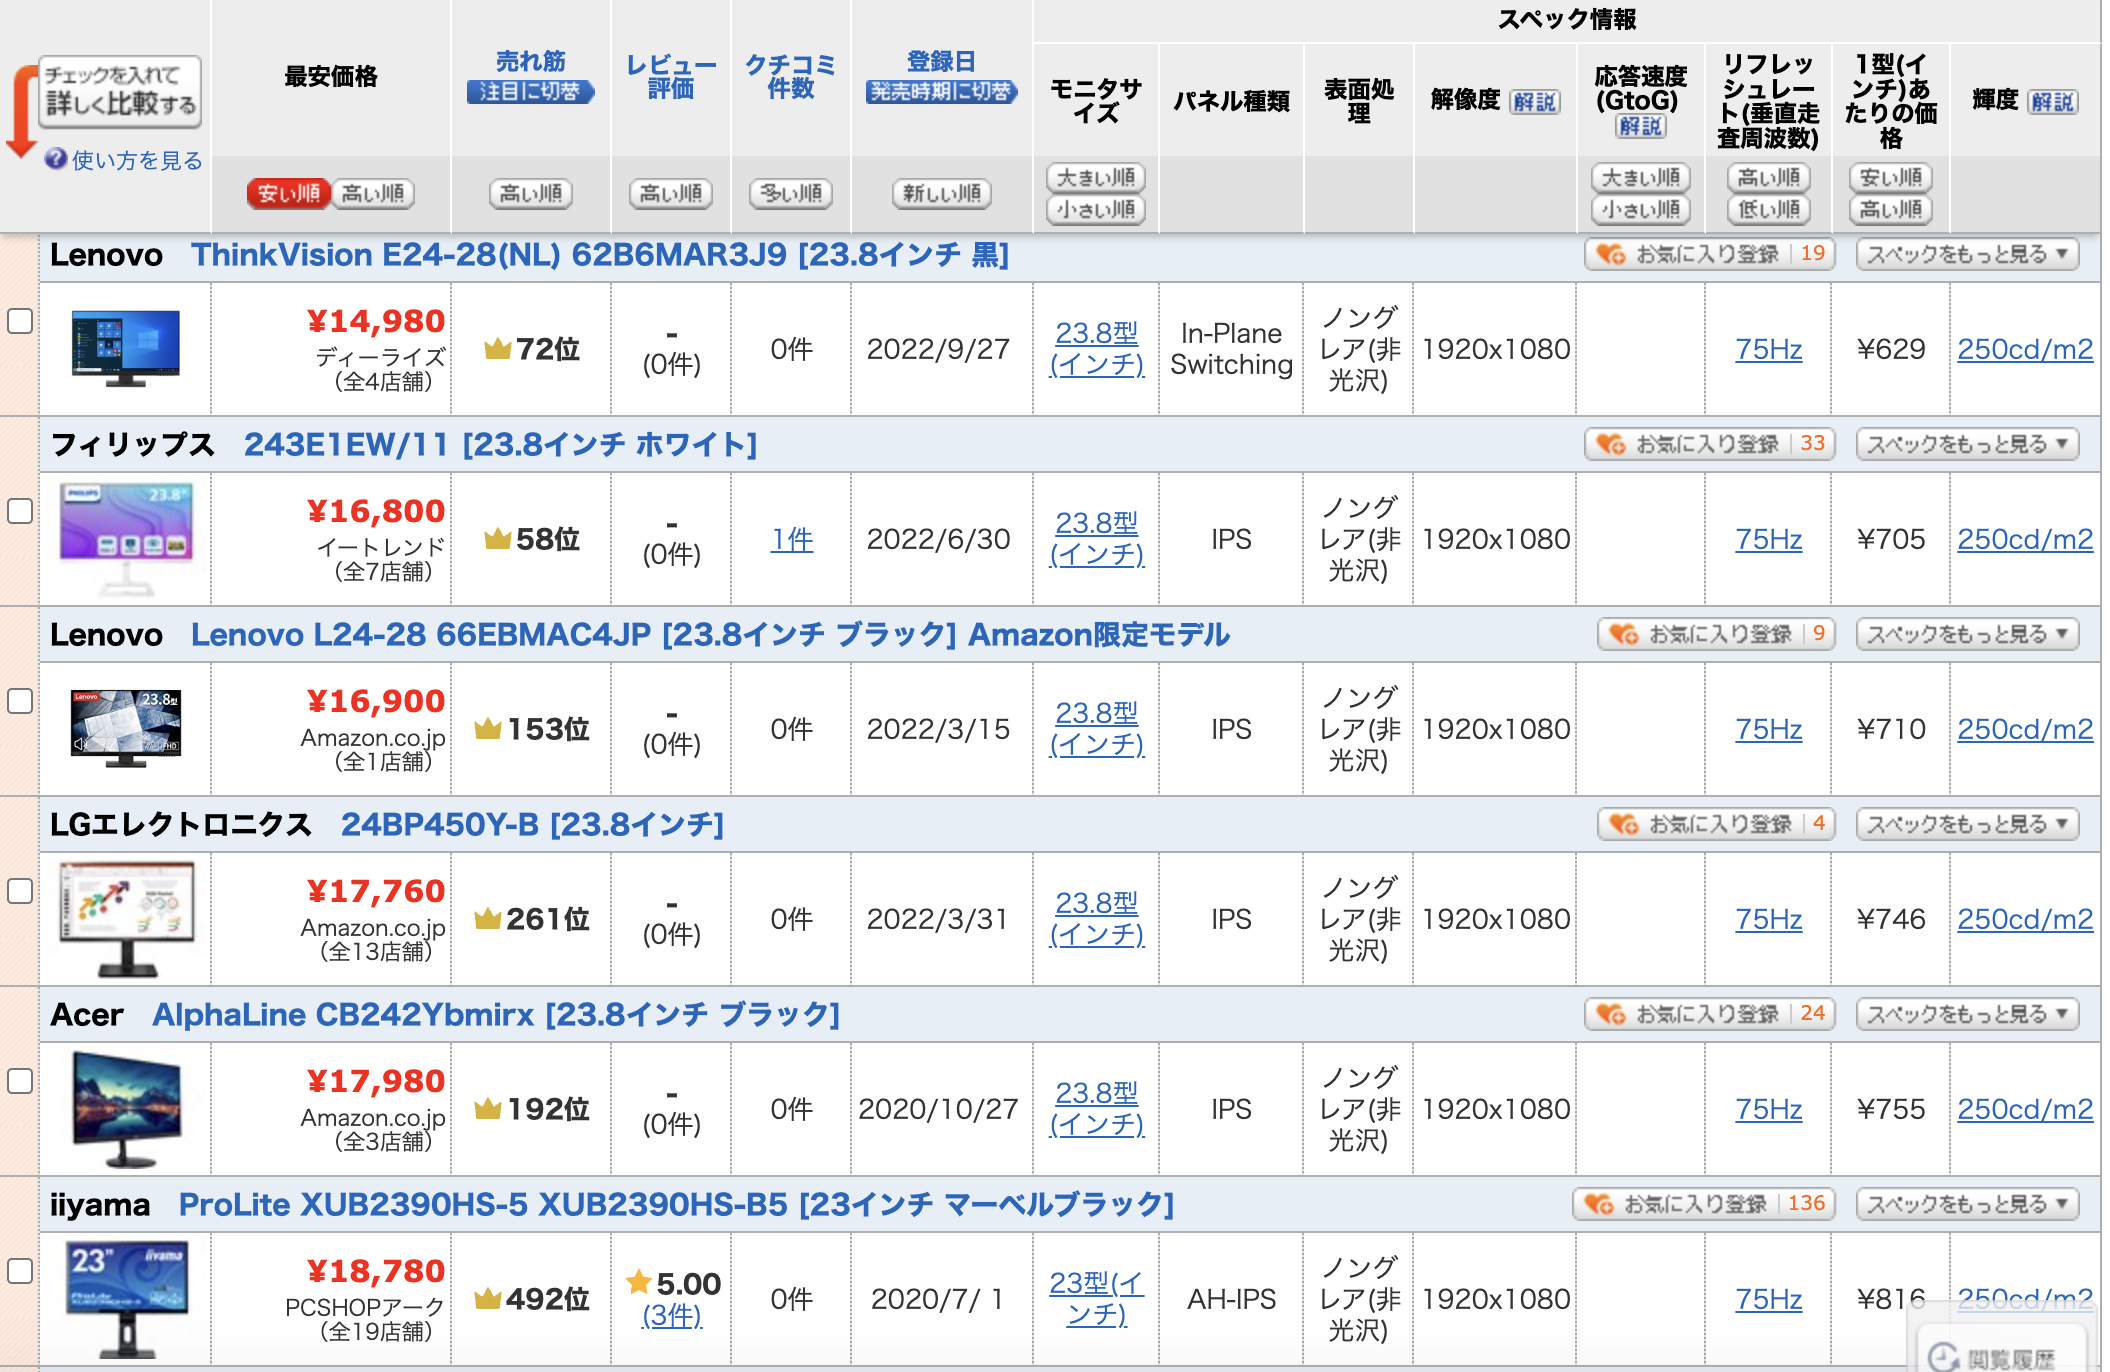
Task: Switch 売れ筋 to 注目に切替
Action: [531, 92]
